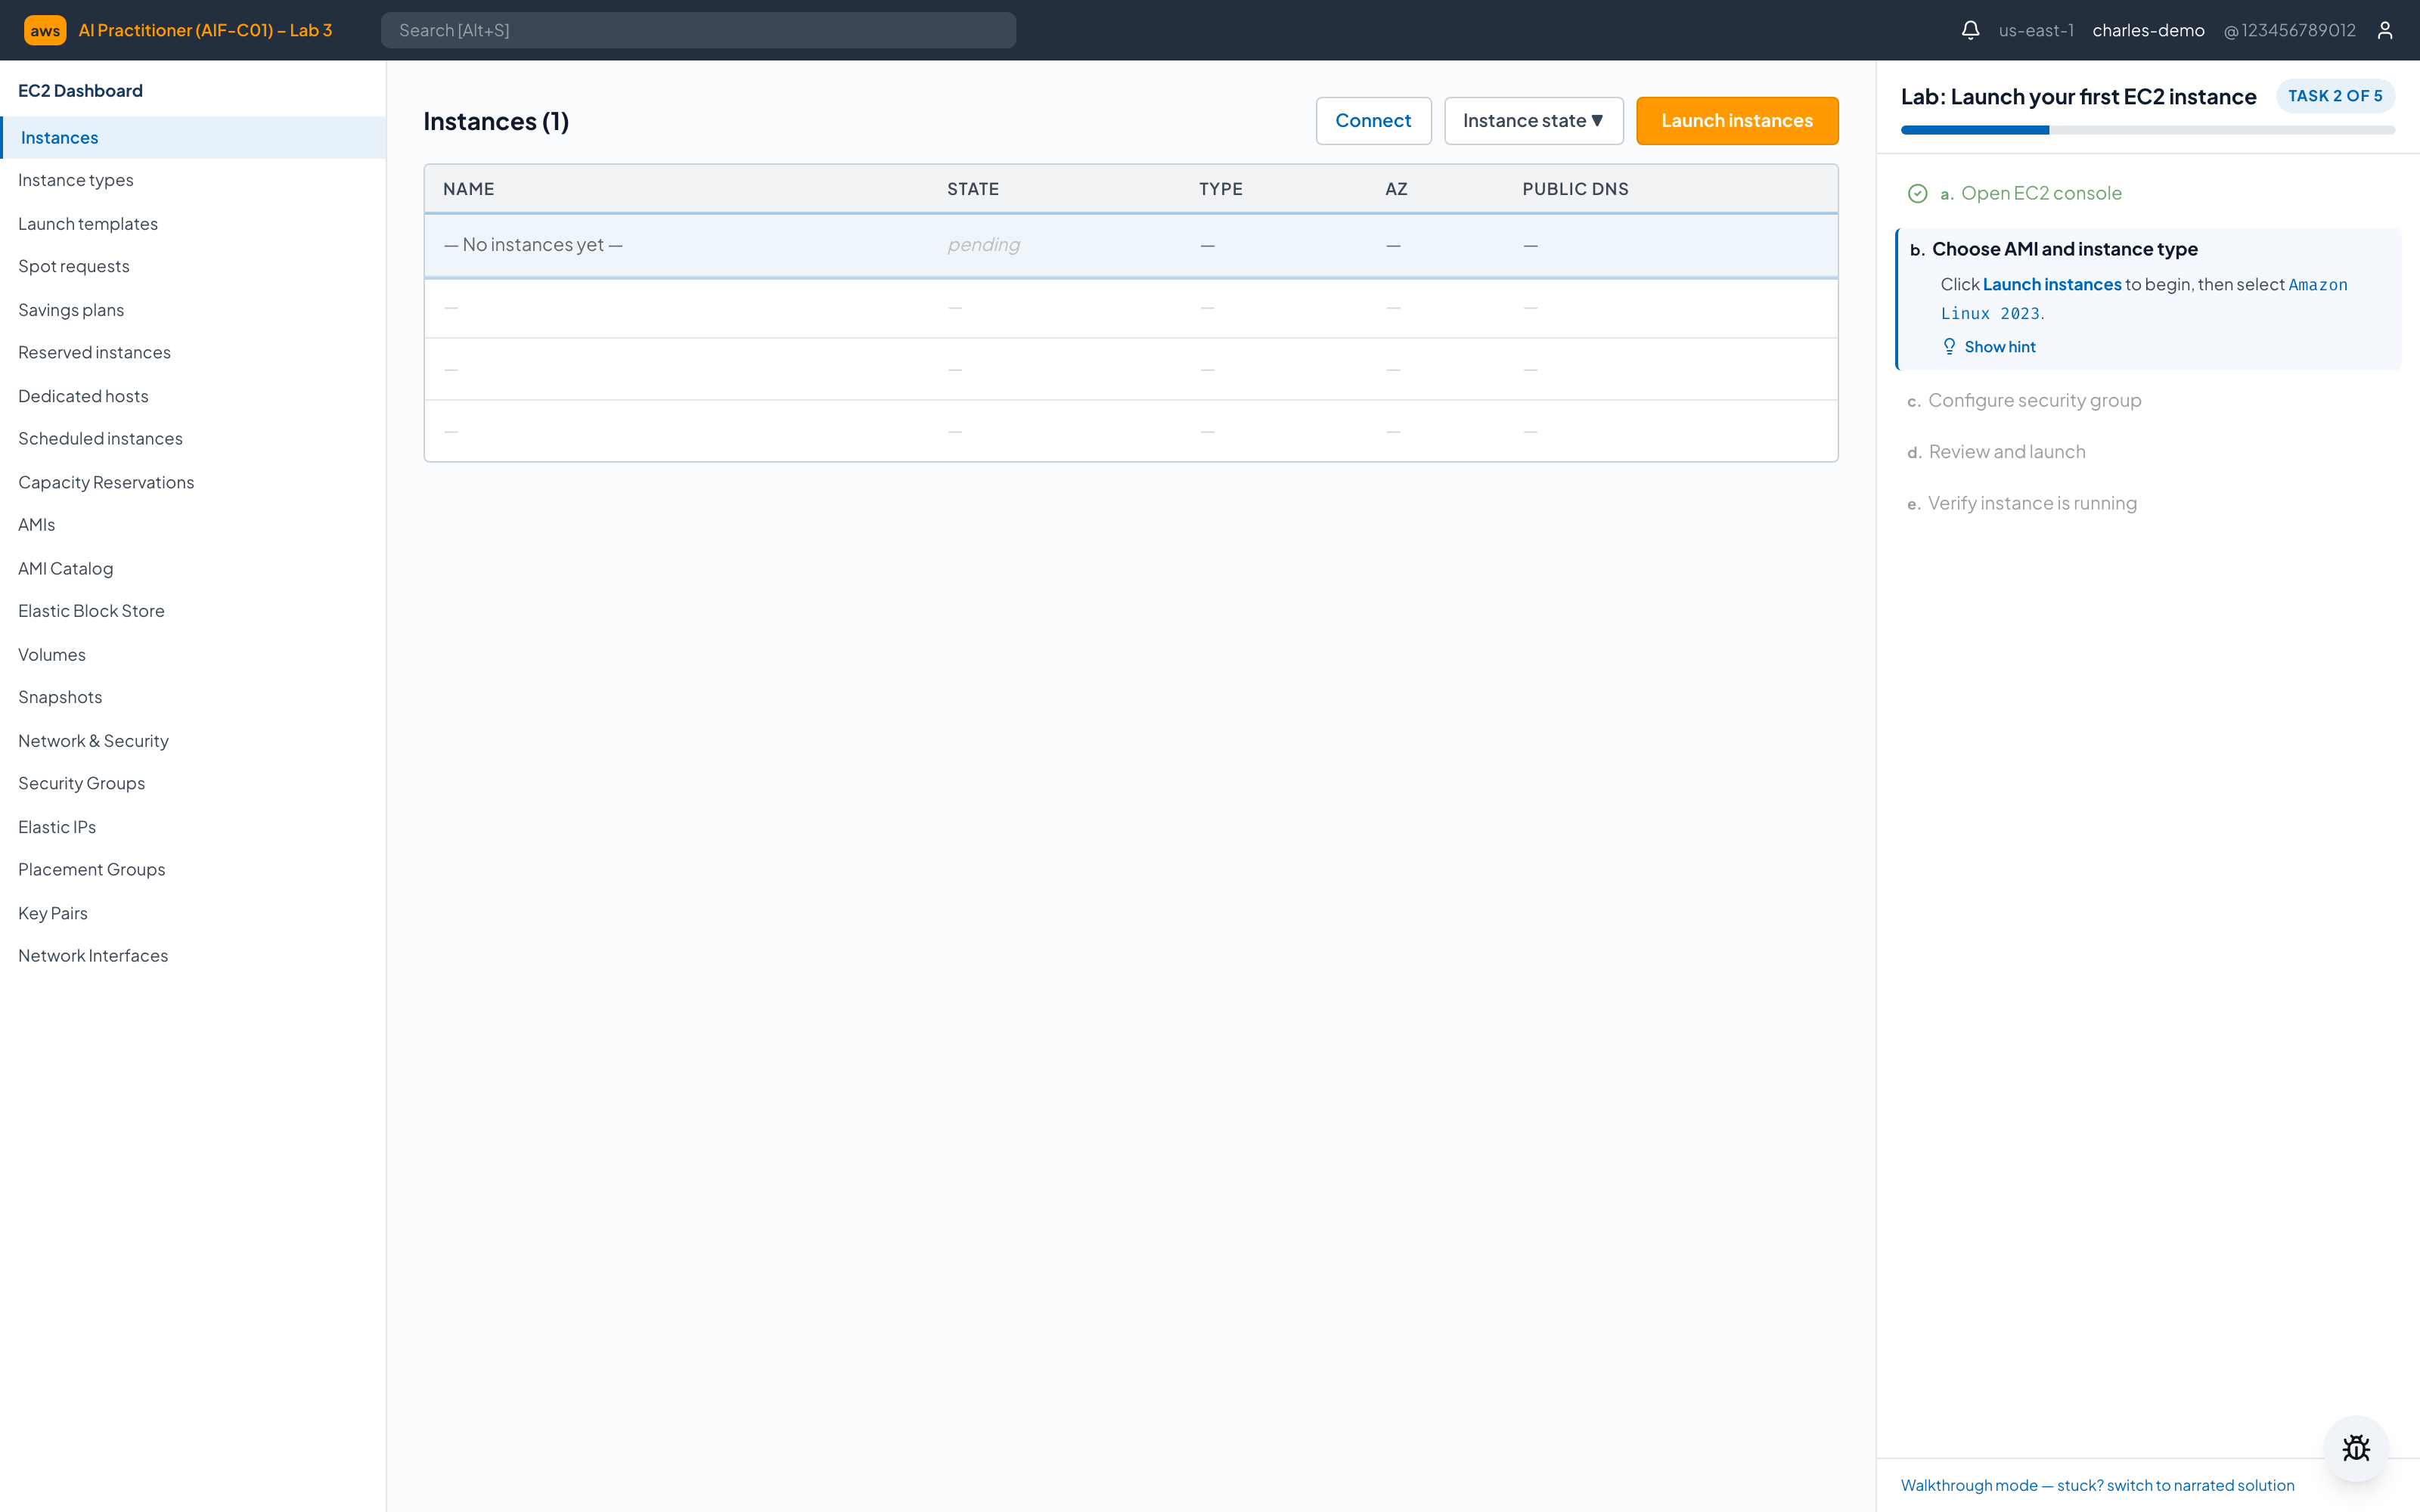
Task: Click the bug report floating button
Action: [2356, 1448]
